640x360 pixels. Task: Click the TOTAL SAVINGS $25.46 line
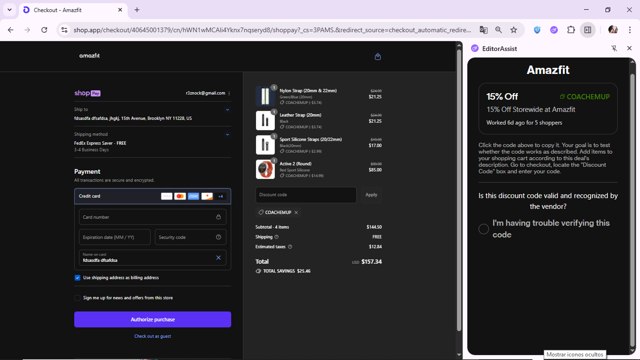283,271
